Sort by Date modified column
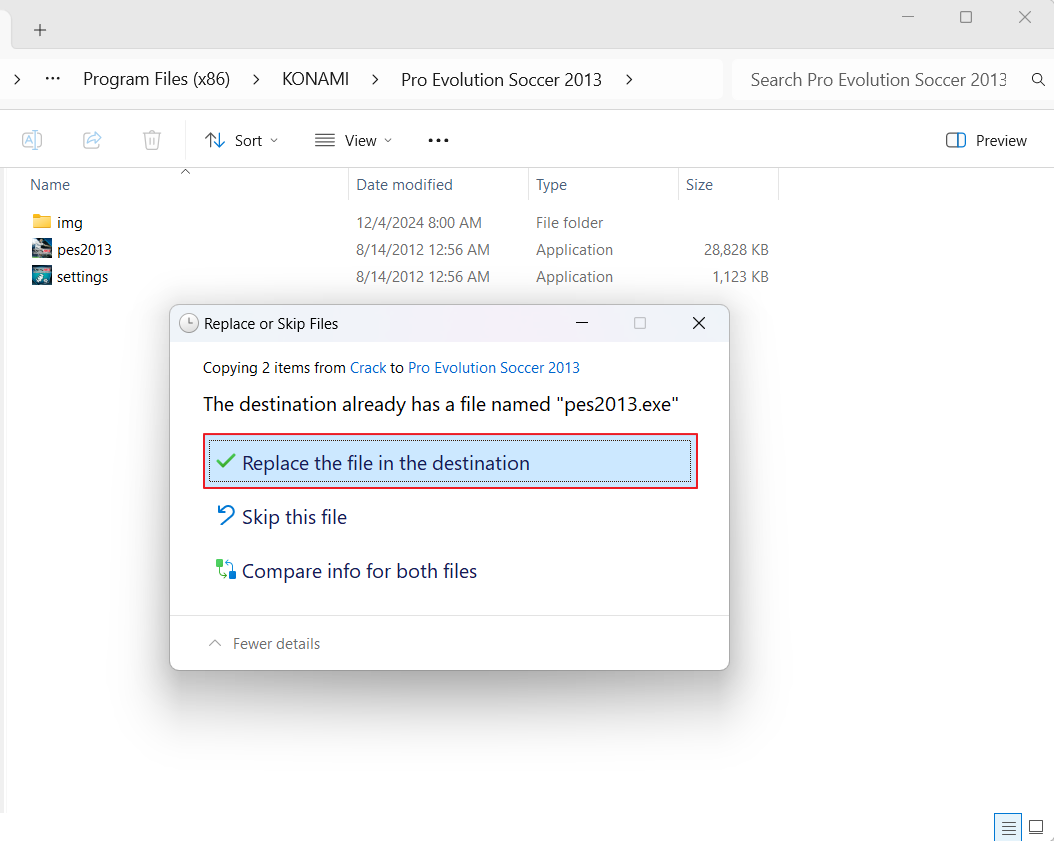 pyautogui.click(x=404, y=185)
